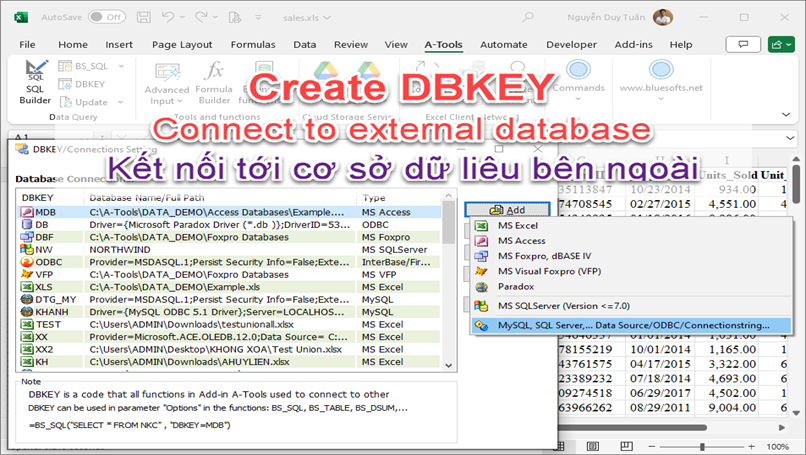The height and width of the screenshot is (455, 806).
Task: Click the user profile picture
Action: (663, 17)
